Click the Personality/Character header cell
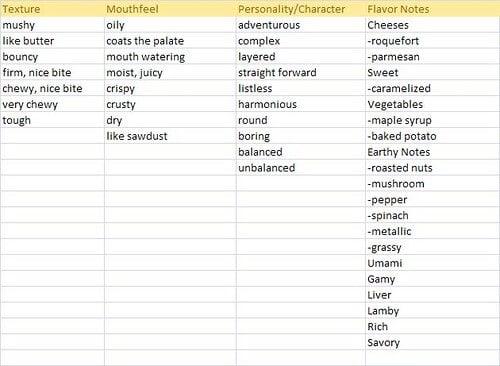500x366 pixels. [301, 9]
